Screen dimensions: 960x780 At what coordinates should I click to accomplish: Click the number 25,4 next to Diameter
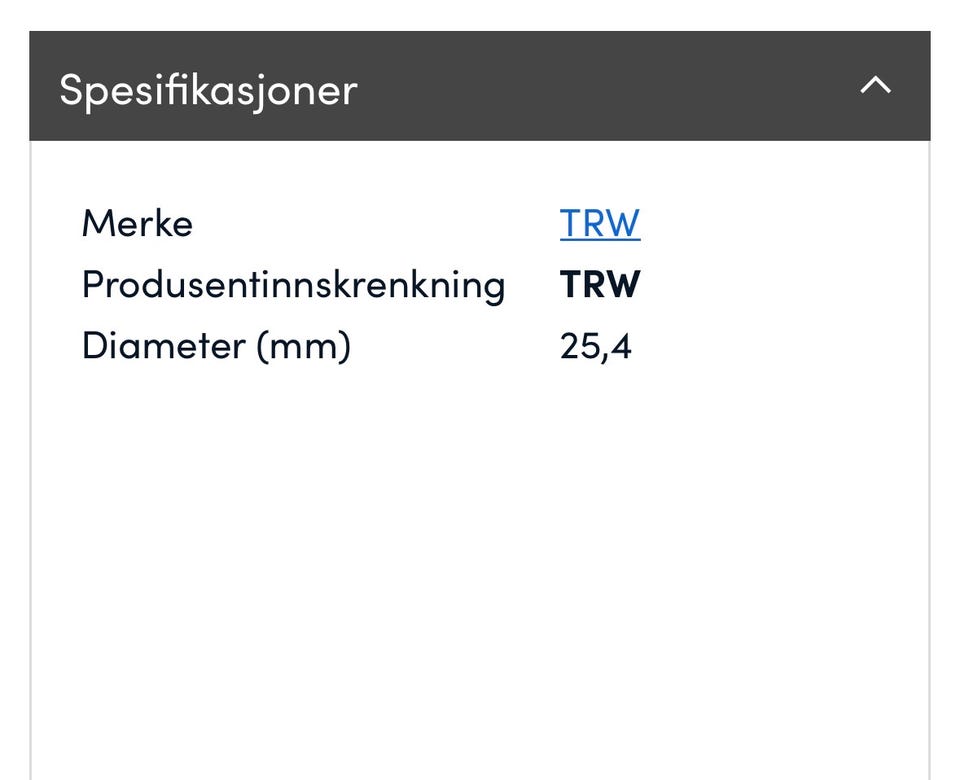coord(595,347)
